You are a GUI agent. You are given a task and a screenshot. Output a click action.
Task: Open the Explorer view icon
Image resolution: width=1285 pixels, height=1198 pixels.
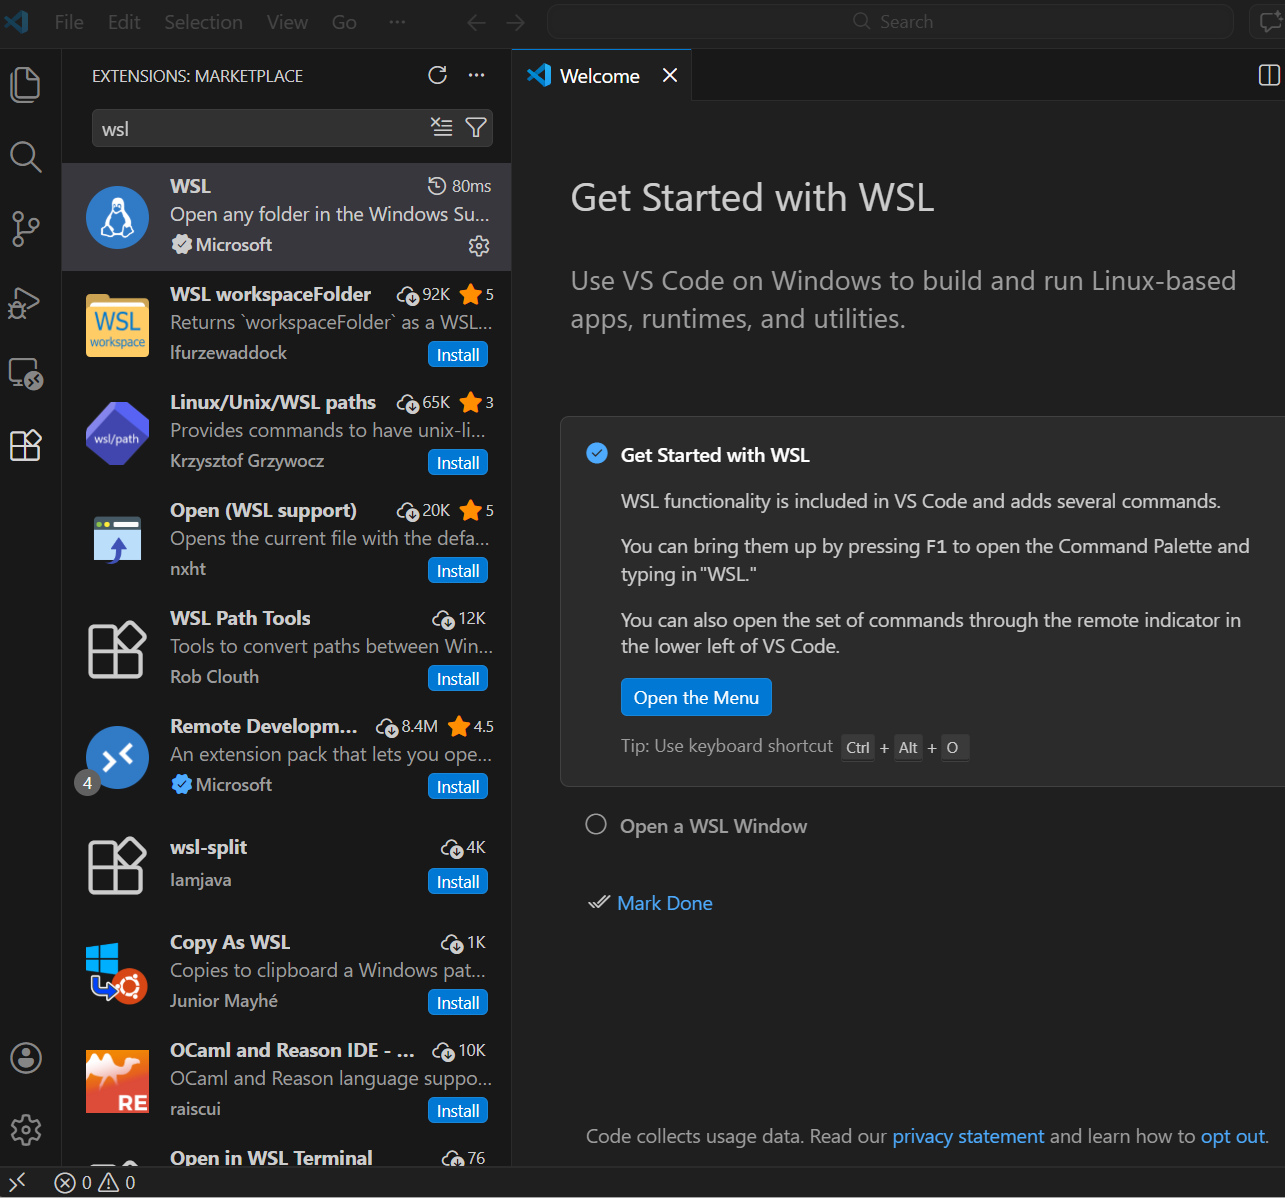pyautogui.click(x=25, y=84)
